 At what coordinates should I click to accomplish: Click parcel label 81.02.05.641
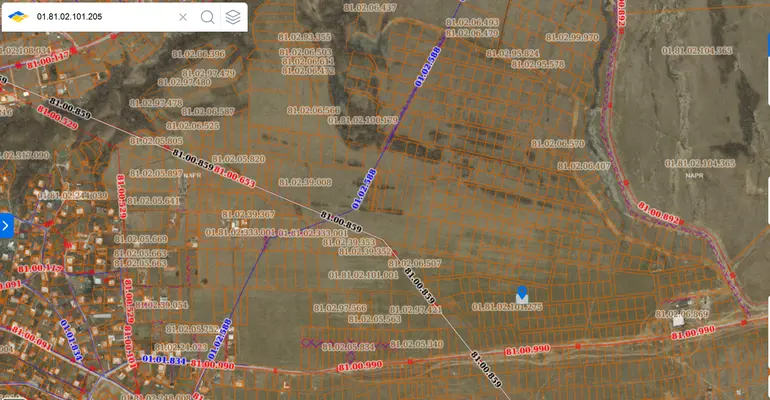tap(153, 201)
